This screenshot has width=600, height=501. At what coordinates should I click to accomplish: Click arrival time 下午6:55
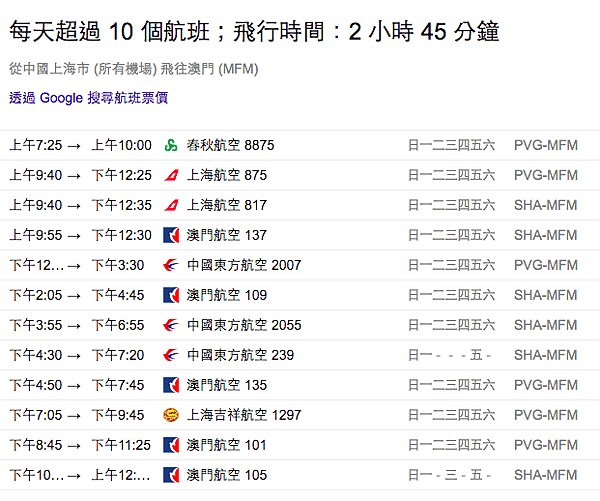point(118,325)
